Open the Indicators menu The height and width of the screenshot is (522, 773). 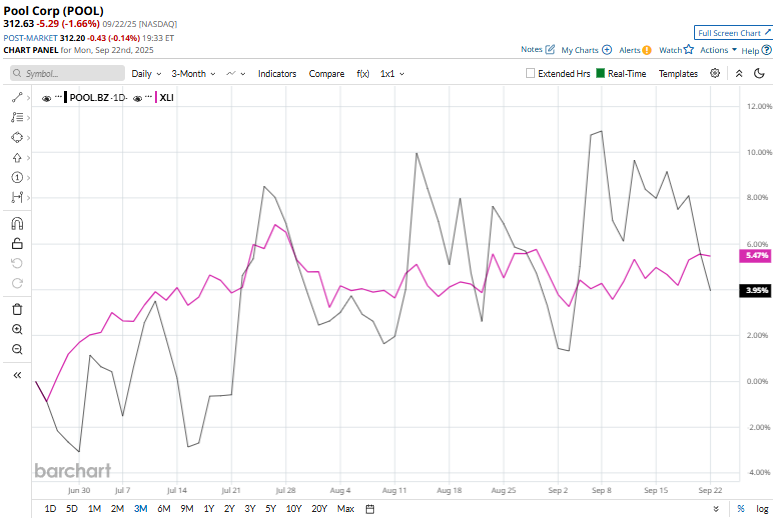(x=277, y=73)
